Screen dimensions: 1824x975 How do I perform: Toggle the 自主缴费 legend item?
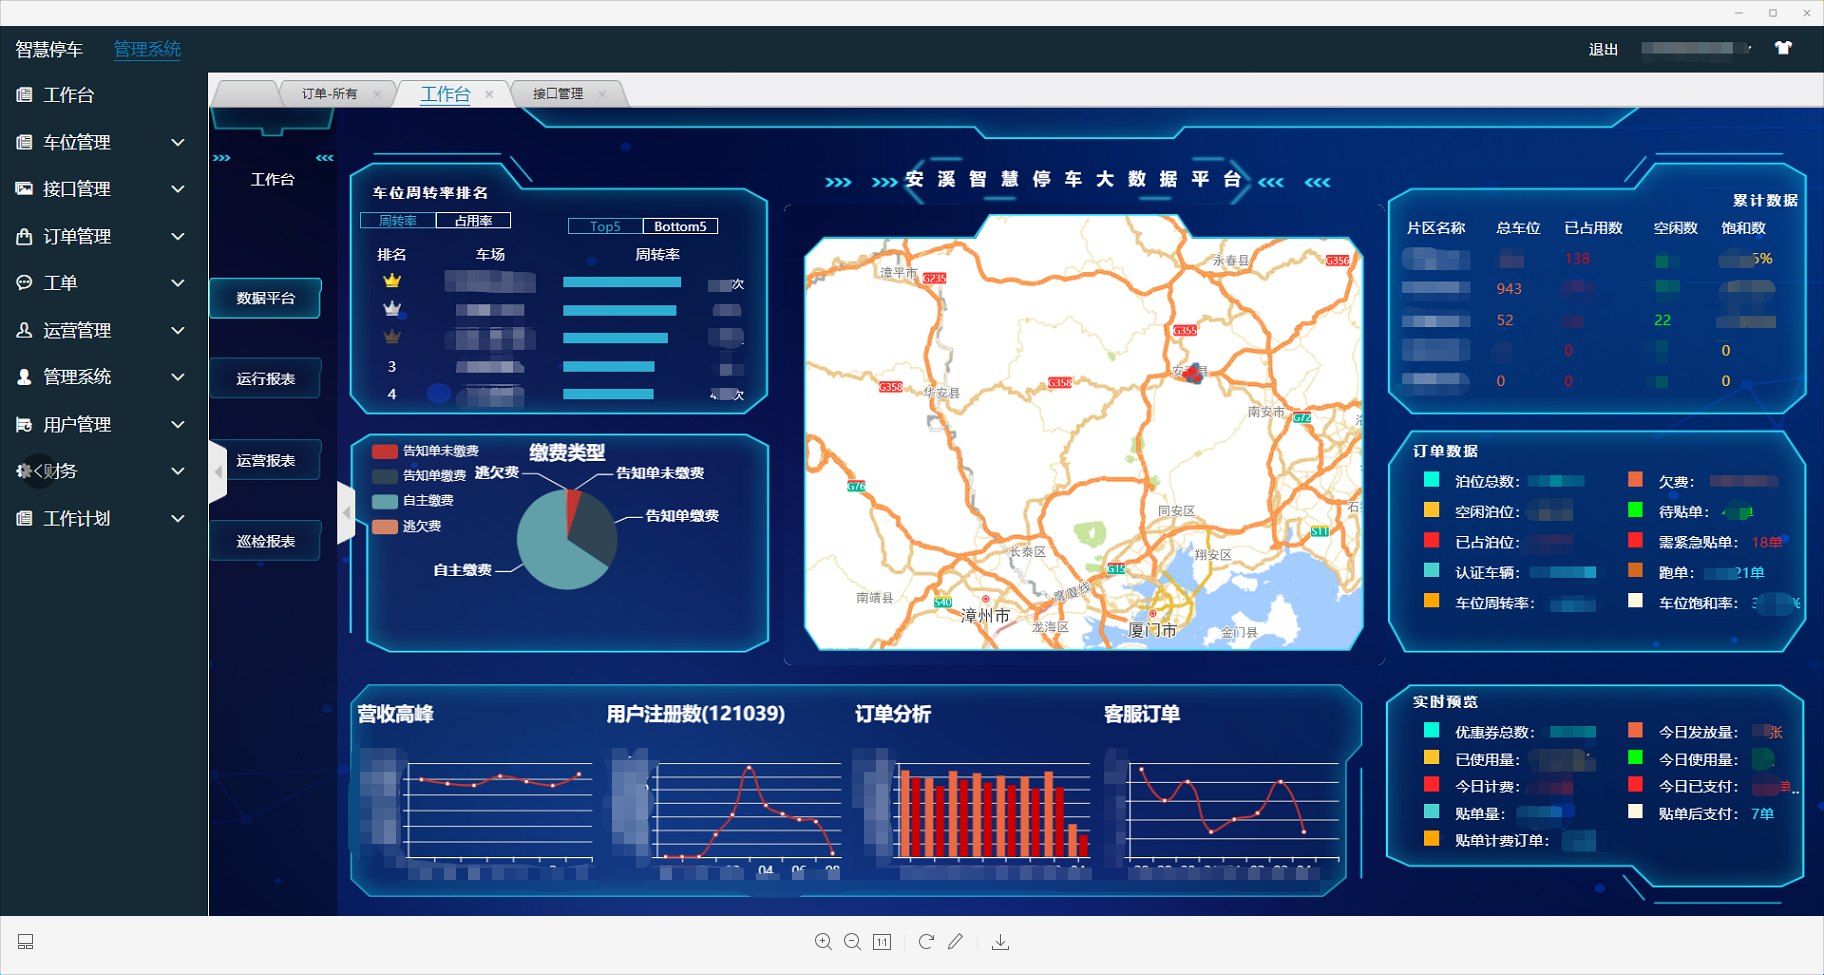pyautogui.click(x=414, y=501)
